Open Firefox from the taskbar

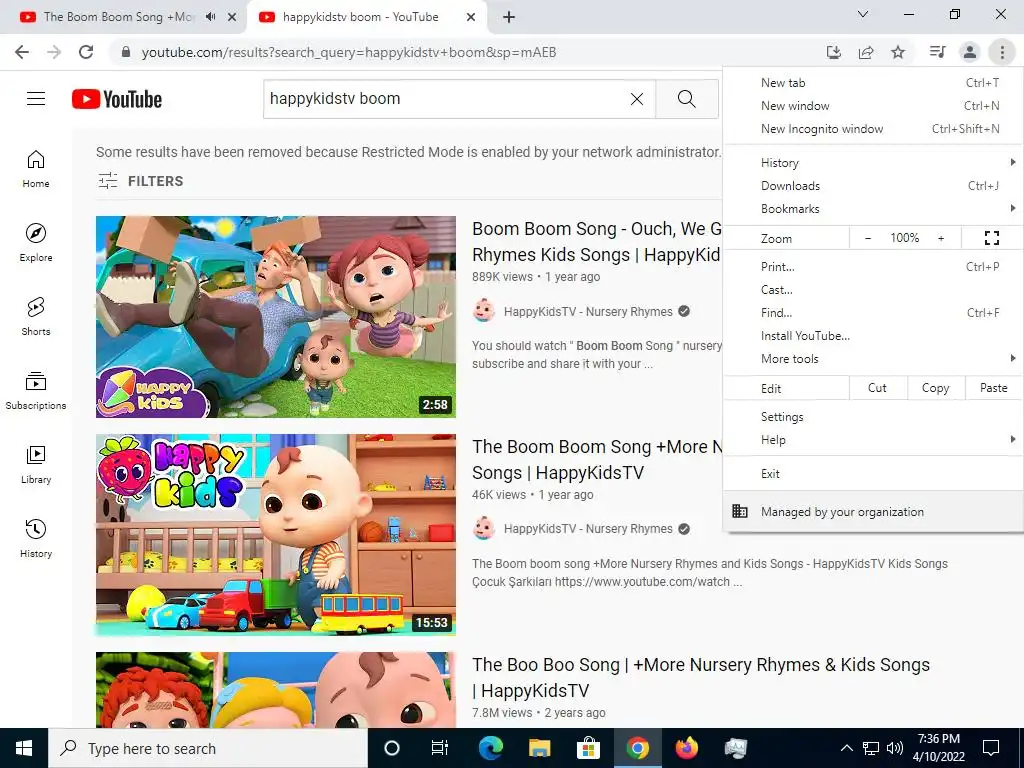click(686, 748)
